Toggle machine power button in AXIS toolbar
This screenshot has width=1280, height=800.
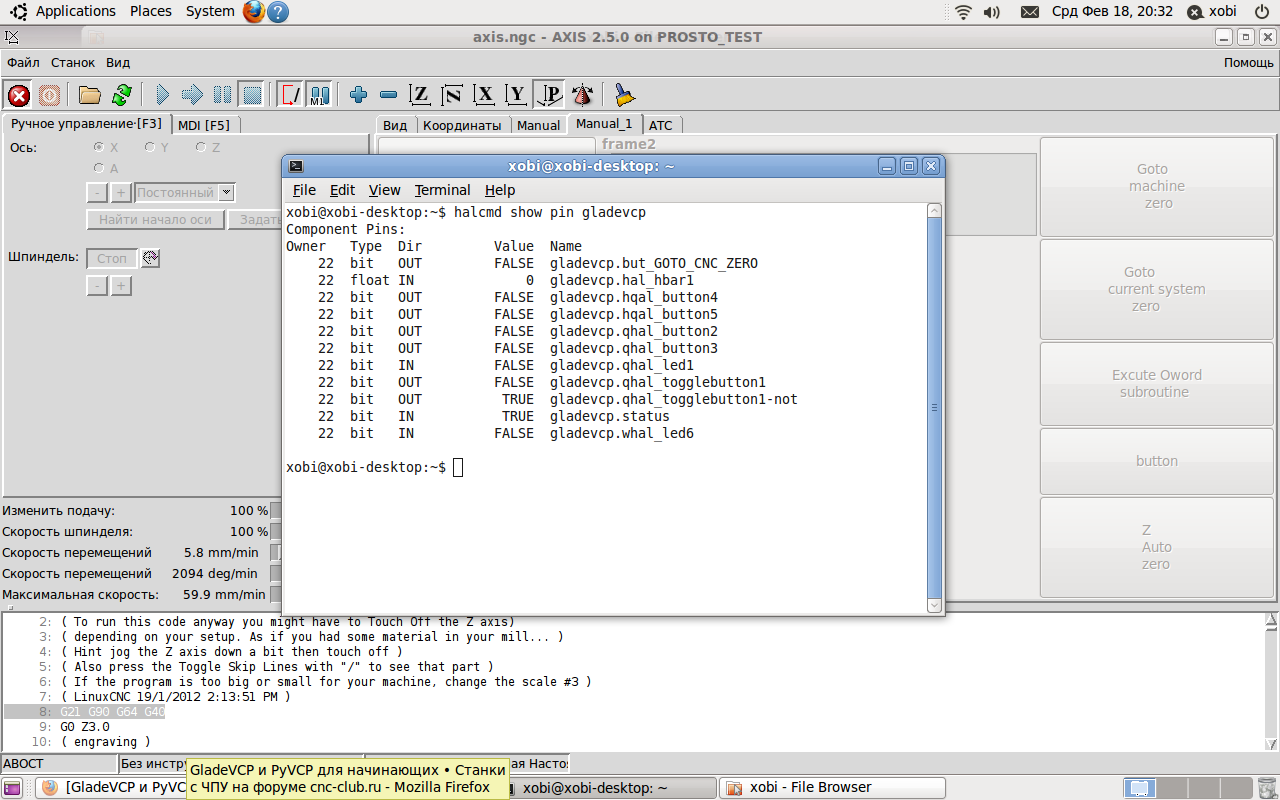click(49, 95)
